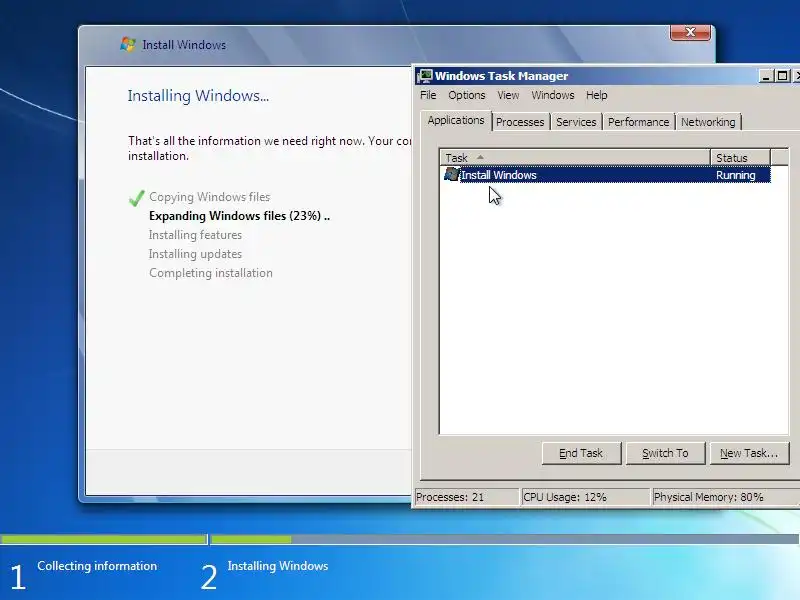Click the Physical Memory: 80% status entry
The height and width of the screenshot is (600, 800).
[x=724, y=497]
